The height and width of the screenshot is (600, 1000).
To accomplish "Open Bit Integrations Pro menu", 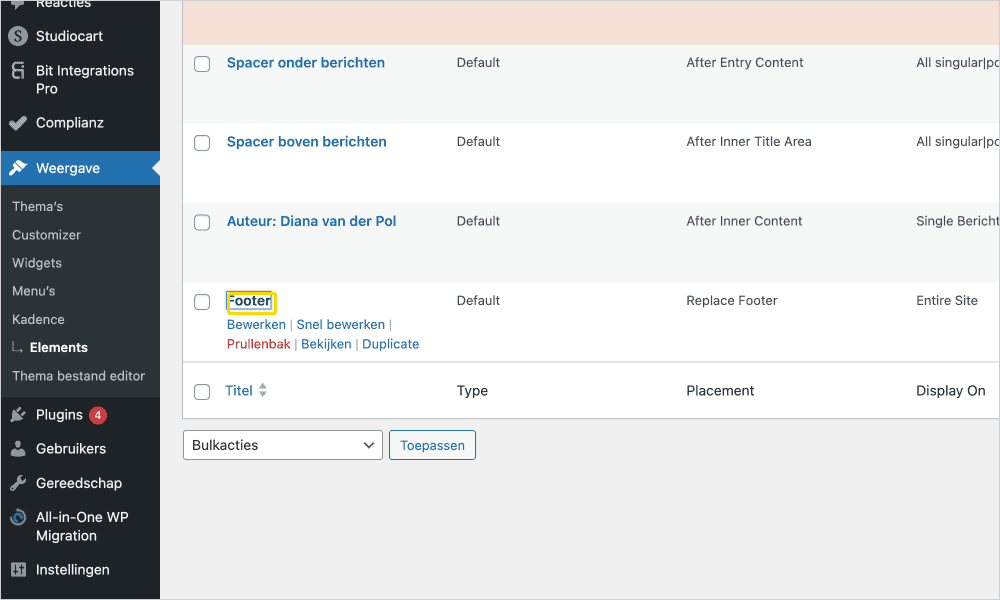I will [x=85, y=80].
